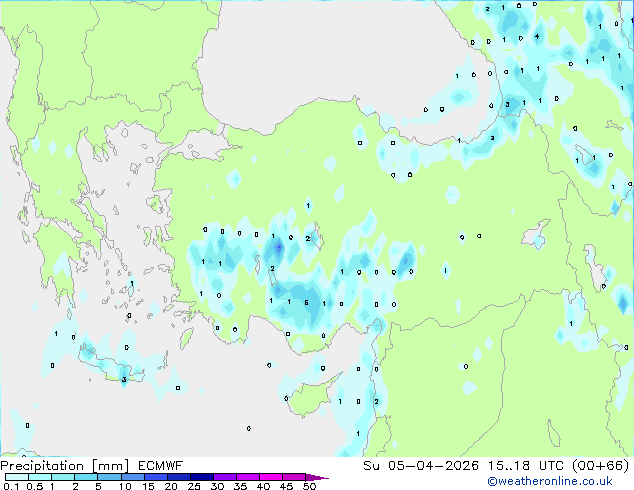This screenshot has width=634, height=490.
Task: Click the 0.1–0.5 mm legend color swatch
Action: (x=17, y=477)
